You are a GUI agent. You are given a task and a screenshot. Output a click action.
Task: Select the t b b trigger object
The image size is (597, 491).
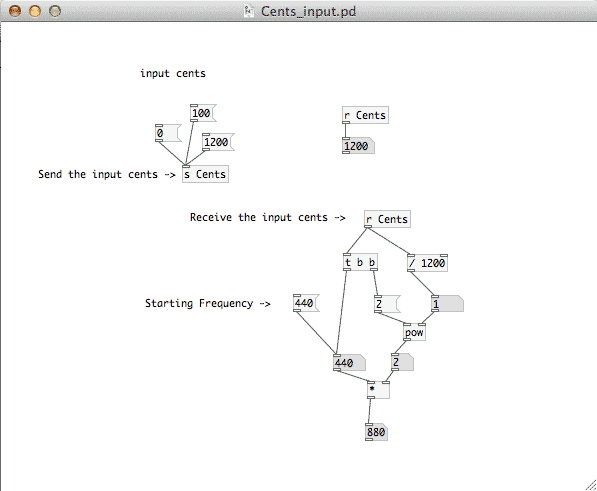click(x=360, y=262)
